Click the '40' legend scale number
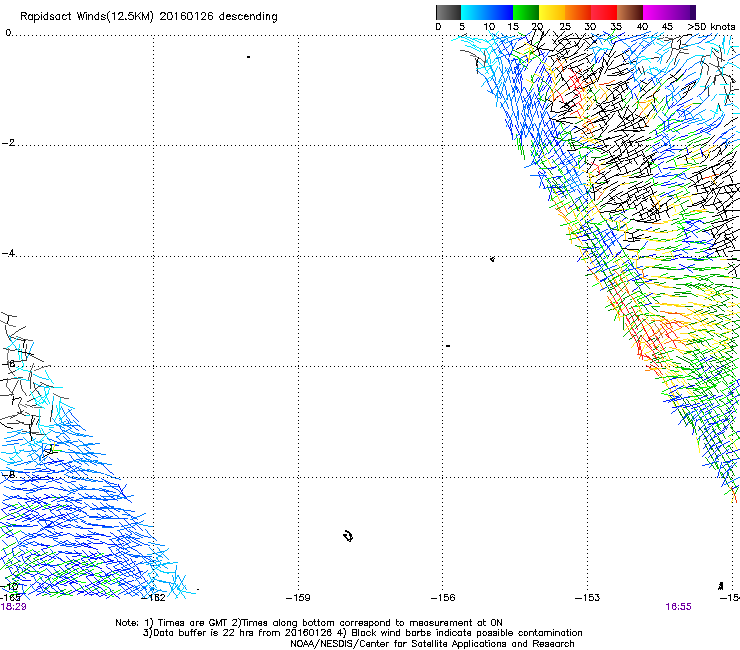Screen dimensions: 740x650 click(642, 27)
